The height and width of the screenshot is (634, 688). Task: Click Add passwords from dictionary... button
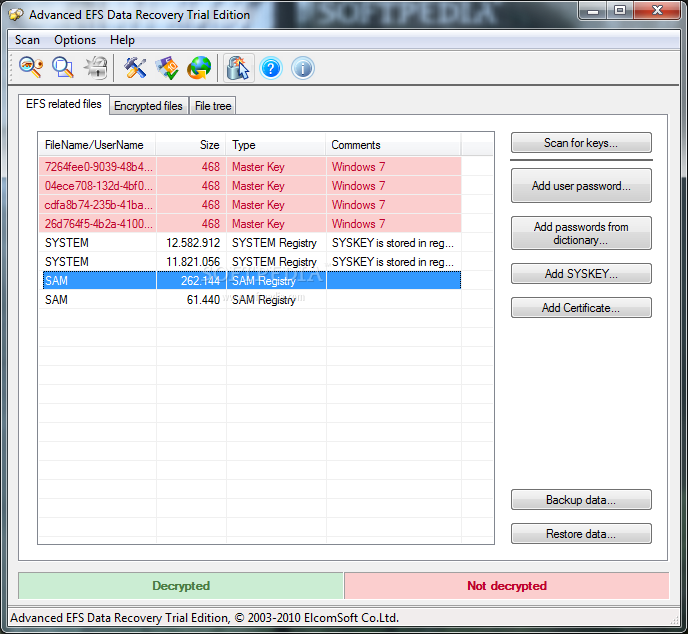[x=581, y=233]
